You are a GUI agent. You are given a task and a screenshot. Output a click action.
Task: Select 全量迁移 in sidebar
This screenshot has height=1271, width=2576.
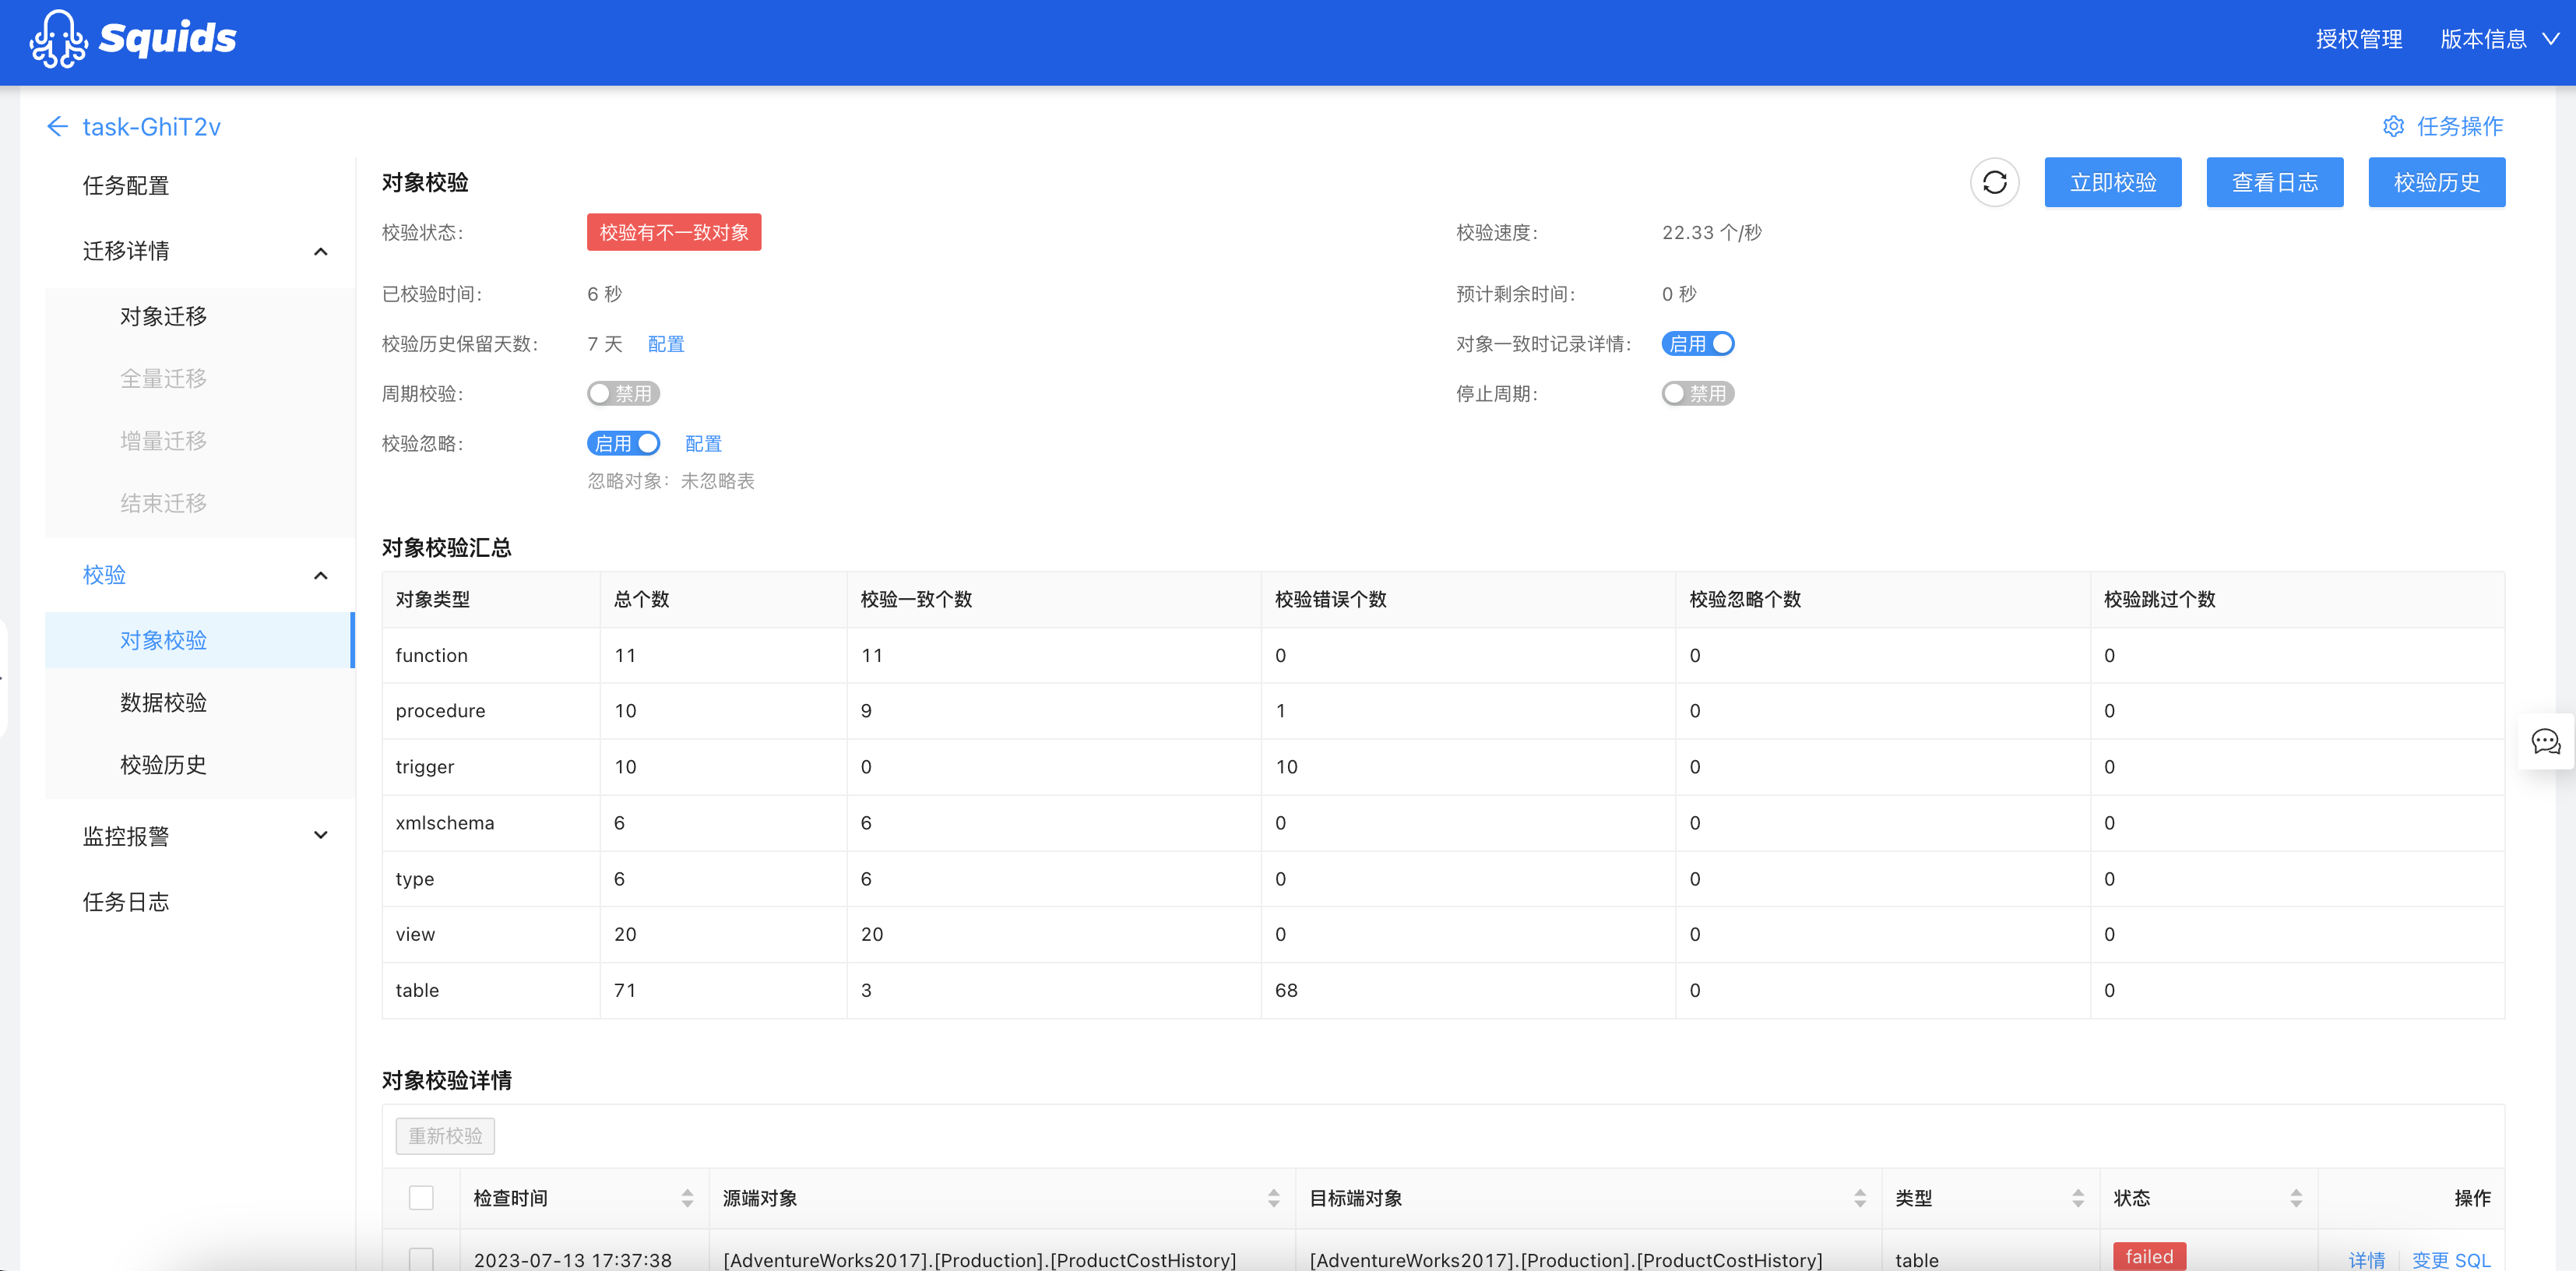coord(163,379)
